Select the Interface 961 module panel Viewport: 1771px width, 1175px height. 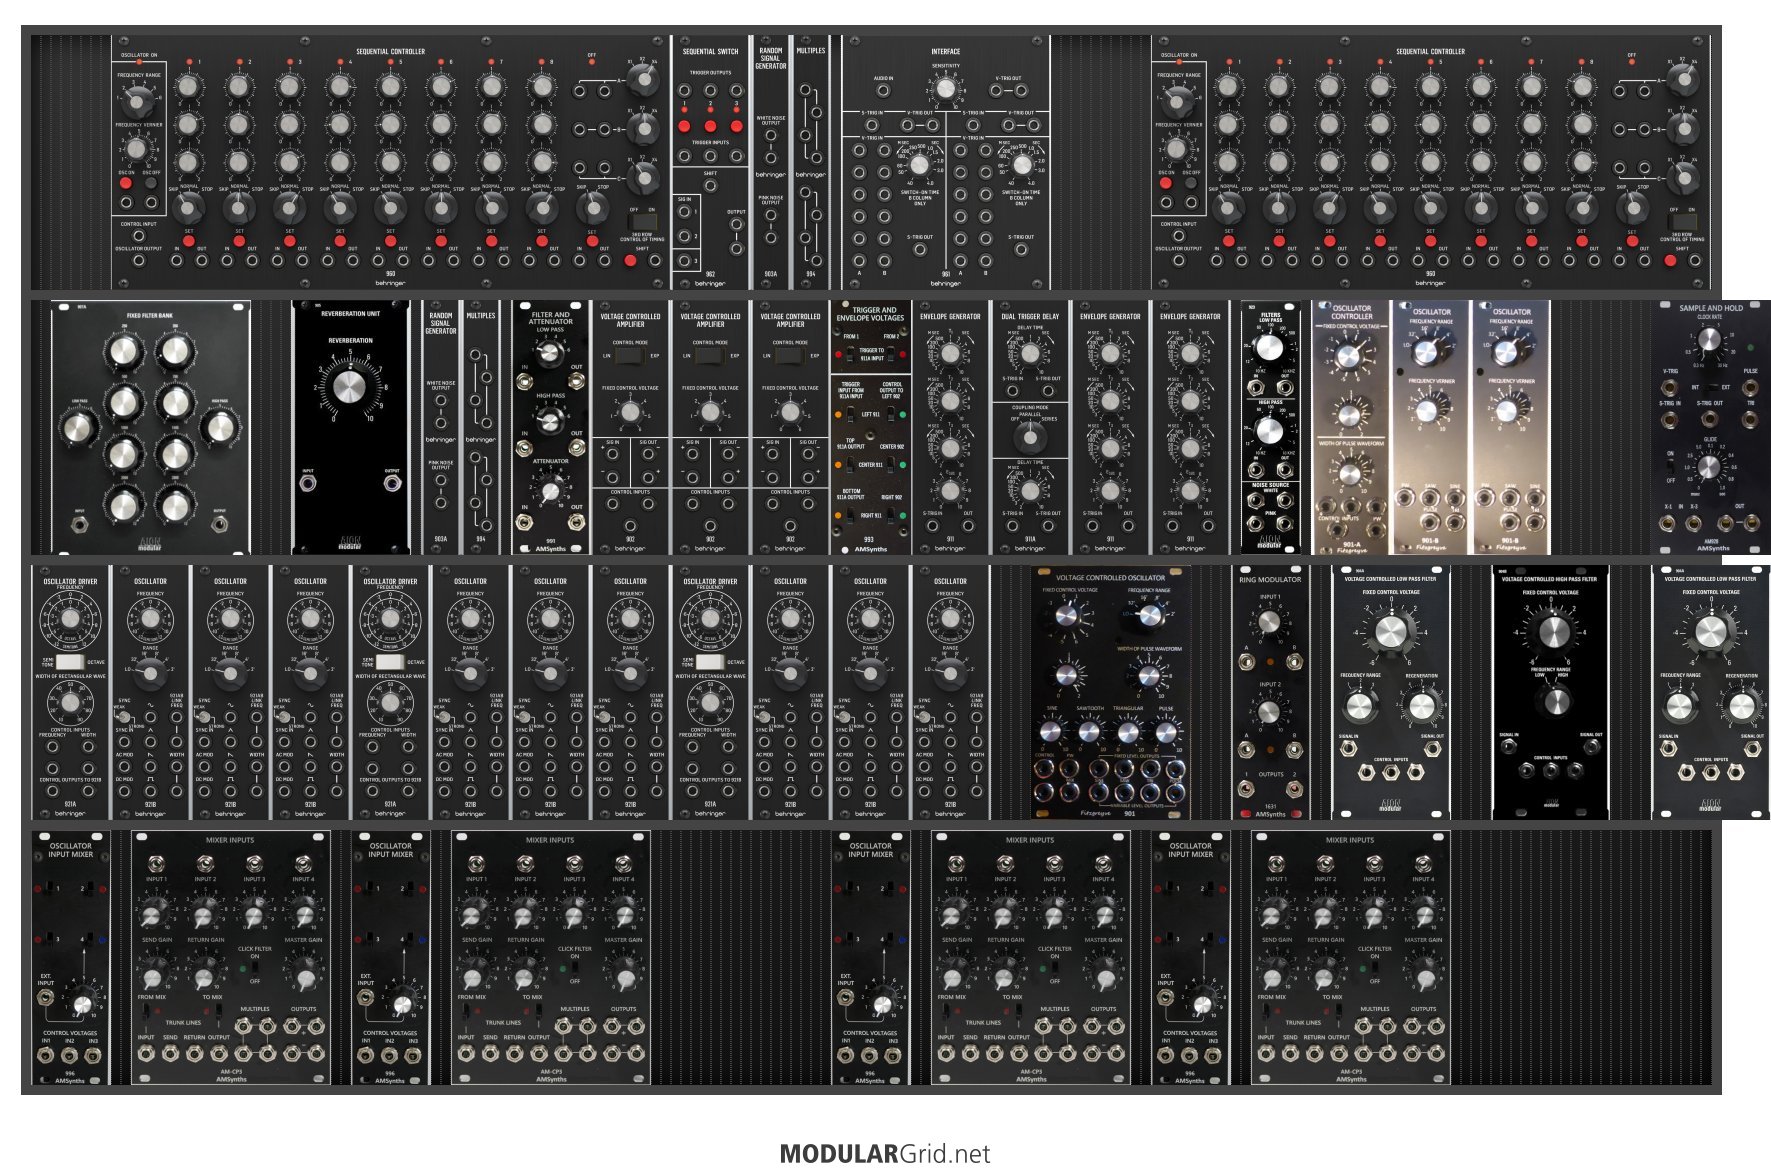pyautogui.click(x=946, y=163)
